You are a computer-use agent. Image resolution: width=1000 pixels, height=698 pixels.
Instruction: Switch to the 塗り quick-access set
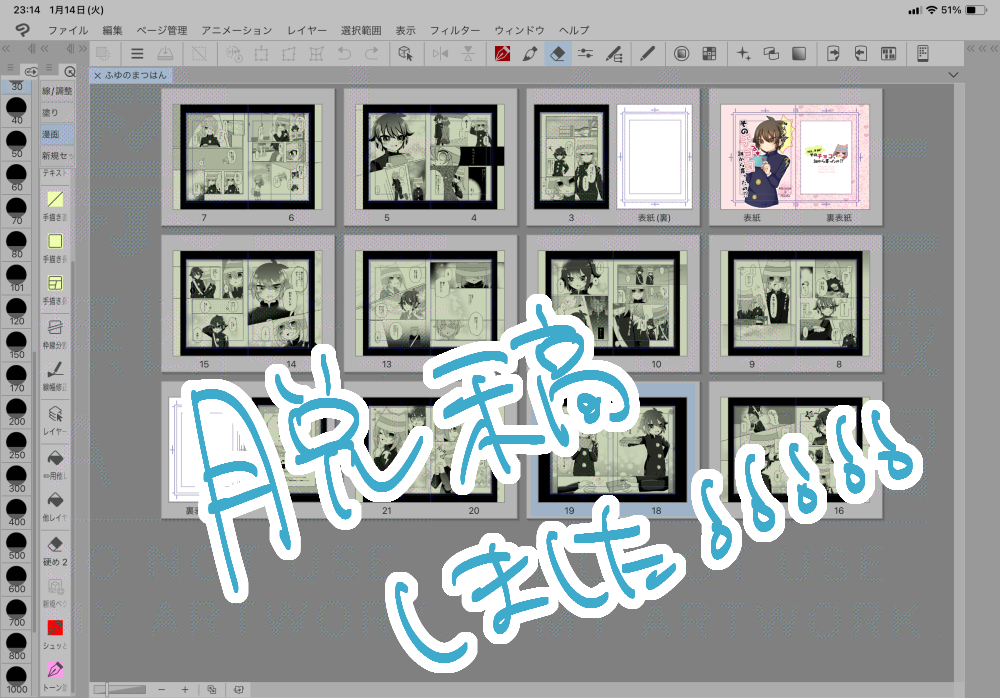tap(50, 113)
